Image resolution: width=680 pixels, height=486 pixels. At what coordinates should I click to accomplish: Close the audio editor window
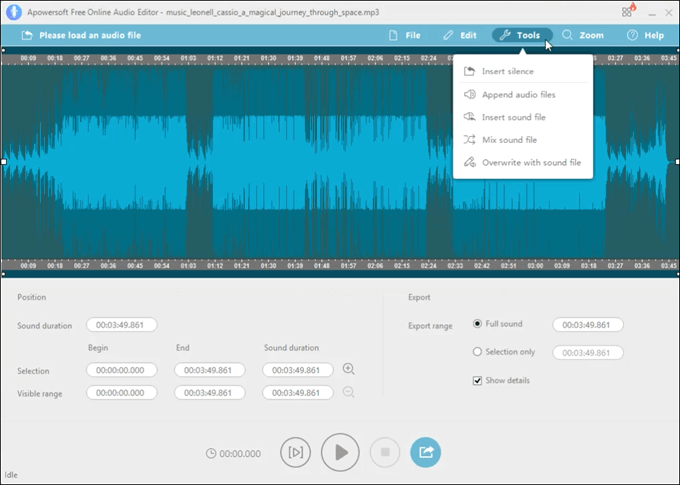pos(669,13)
